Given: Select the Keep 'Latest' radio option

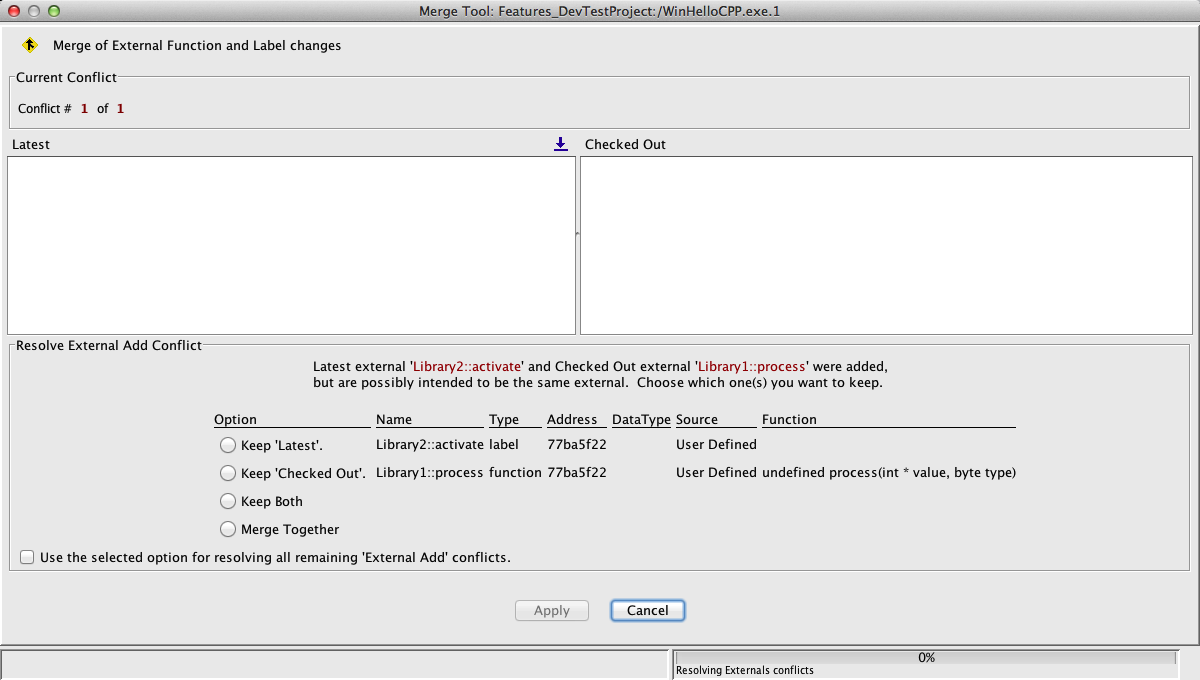Looking at the screenshot, I should coord(228,445).
